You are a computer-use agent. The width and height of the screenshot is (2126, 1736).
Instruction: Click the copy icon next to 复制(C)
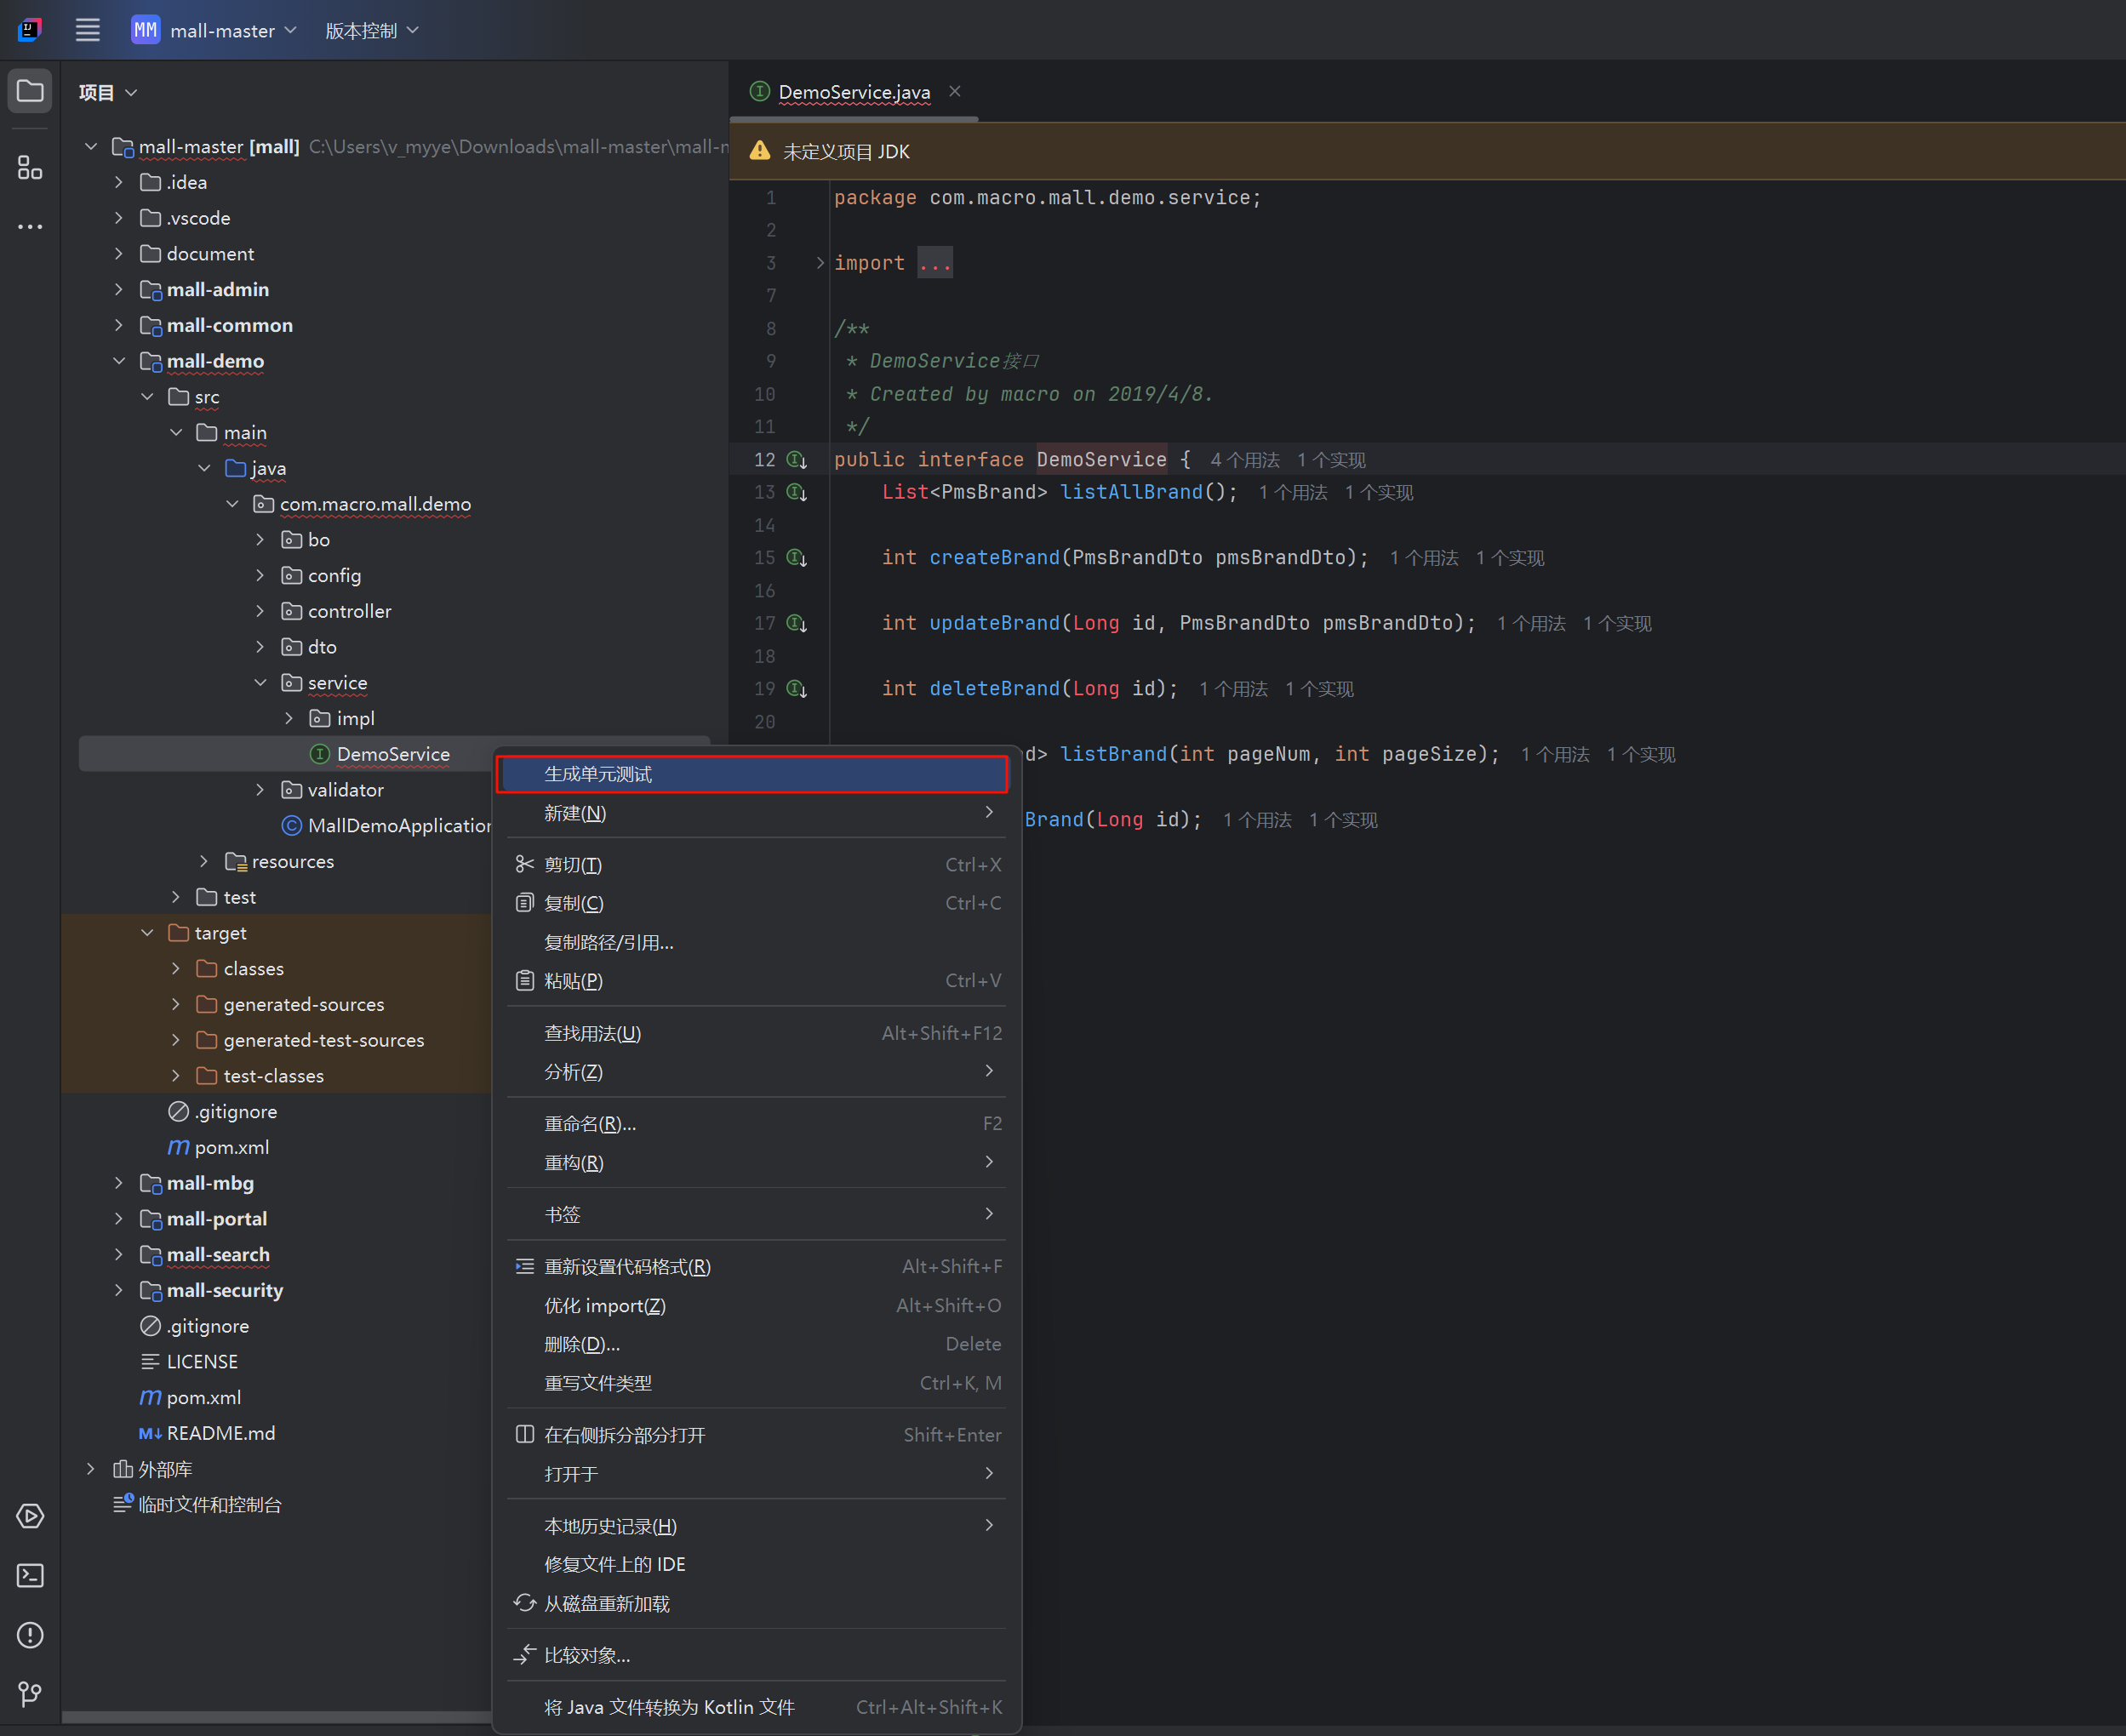525,903
